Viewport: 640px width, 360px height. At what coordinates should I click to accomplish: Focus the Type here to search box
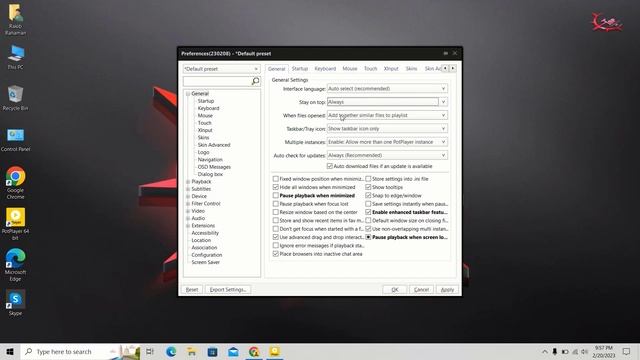[80, 351]
